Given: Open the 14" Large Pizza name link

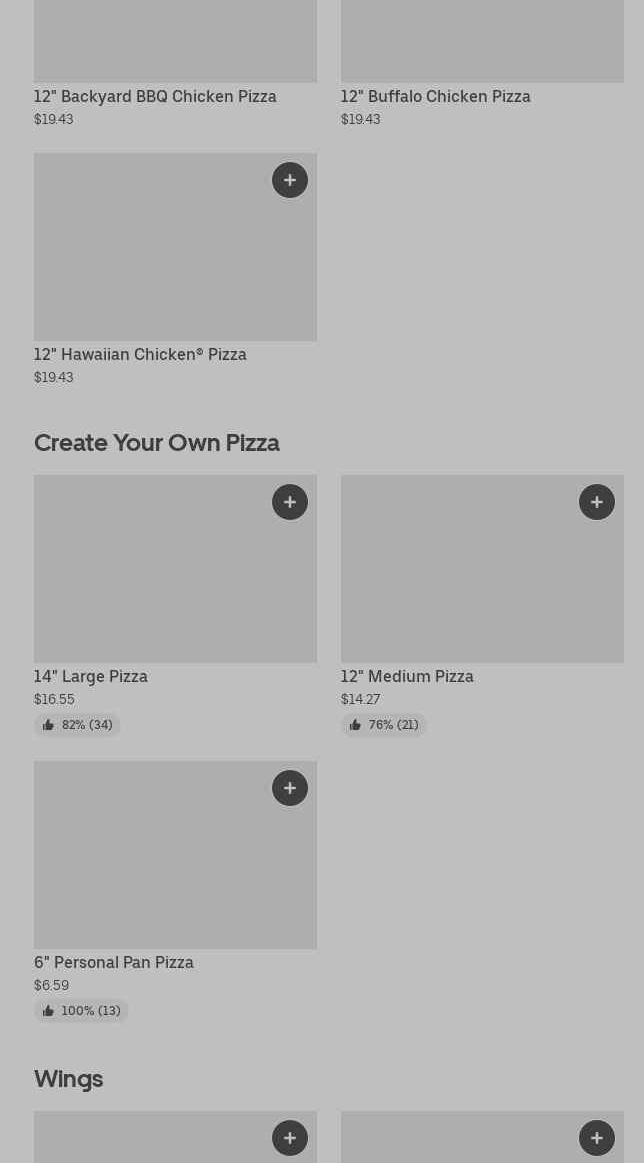Looking at the screenshot, I should (91, 676).
